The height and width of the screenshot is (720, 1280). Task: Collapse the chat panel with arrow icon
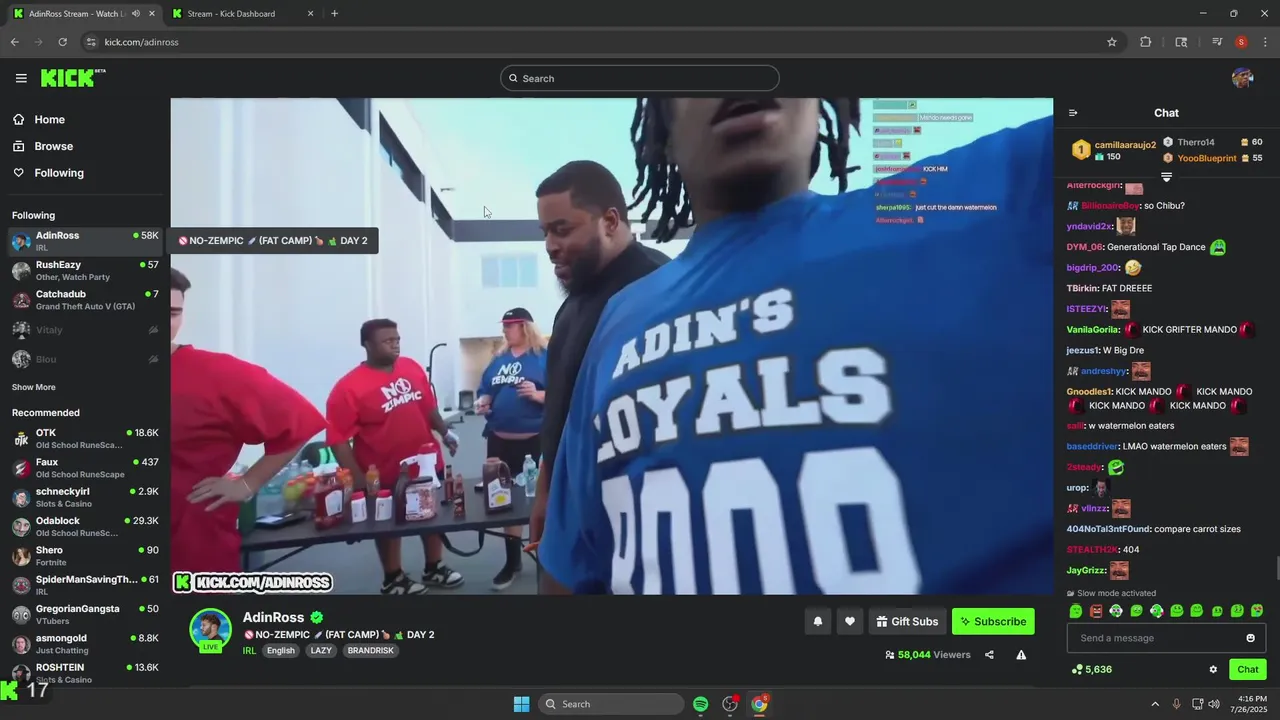tap(1073, 113)
